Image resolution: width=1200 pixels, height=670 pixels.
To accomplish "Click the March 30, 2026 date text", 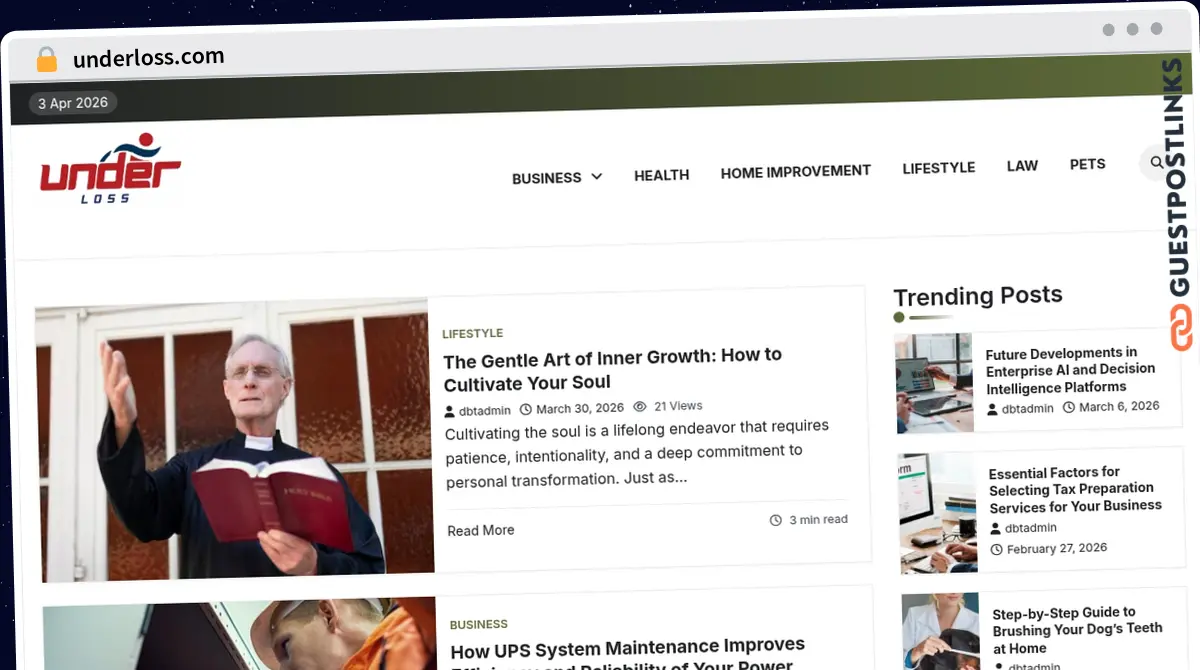I will click(580, 408).
